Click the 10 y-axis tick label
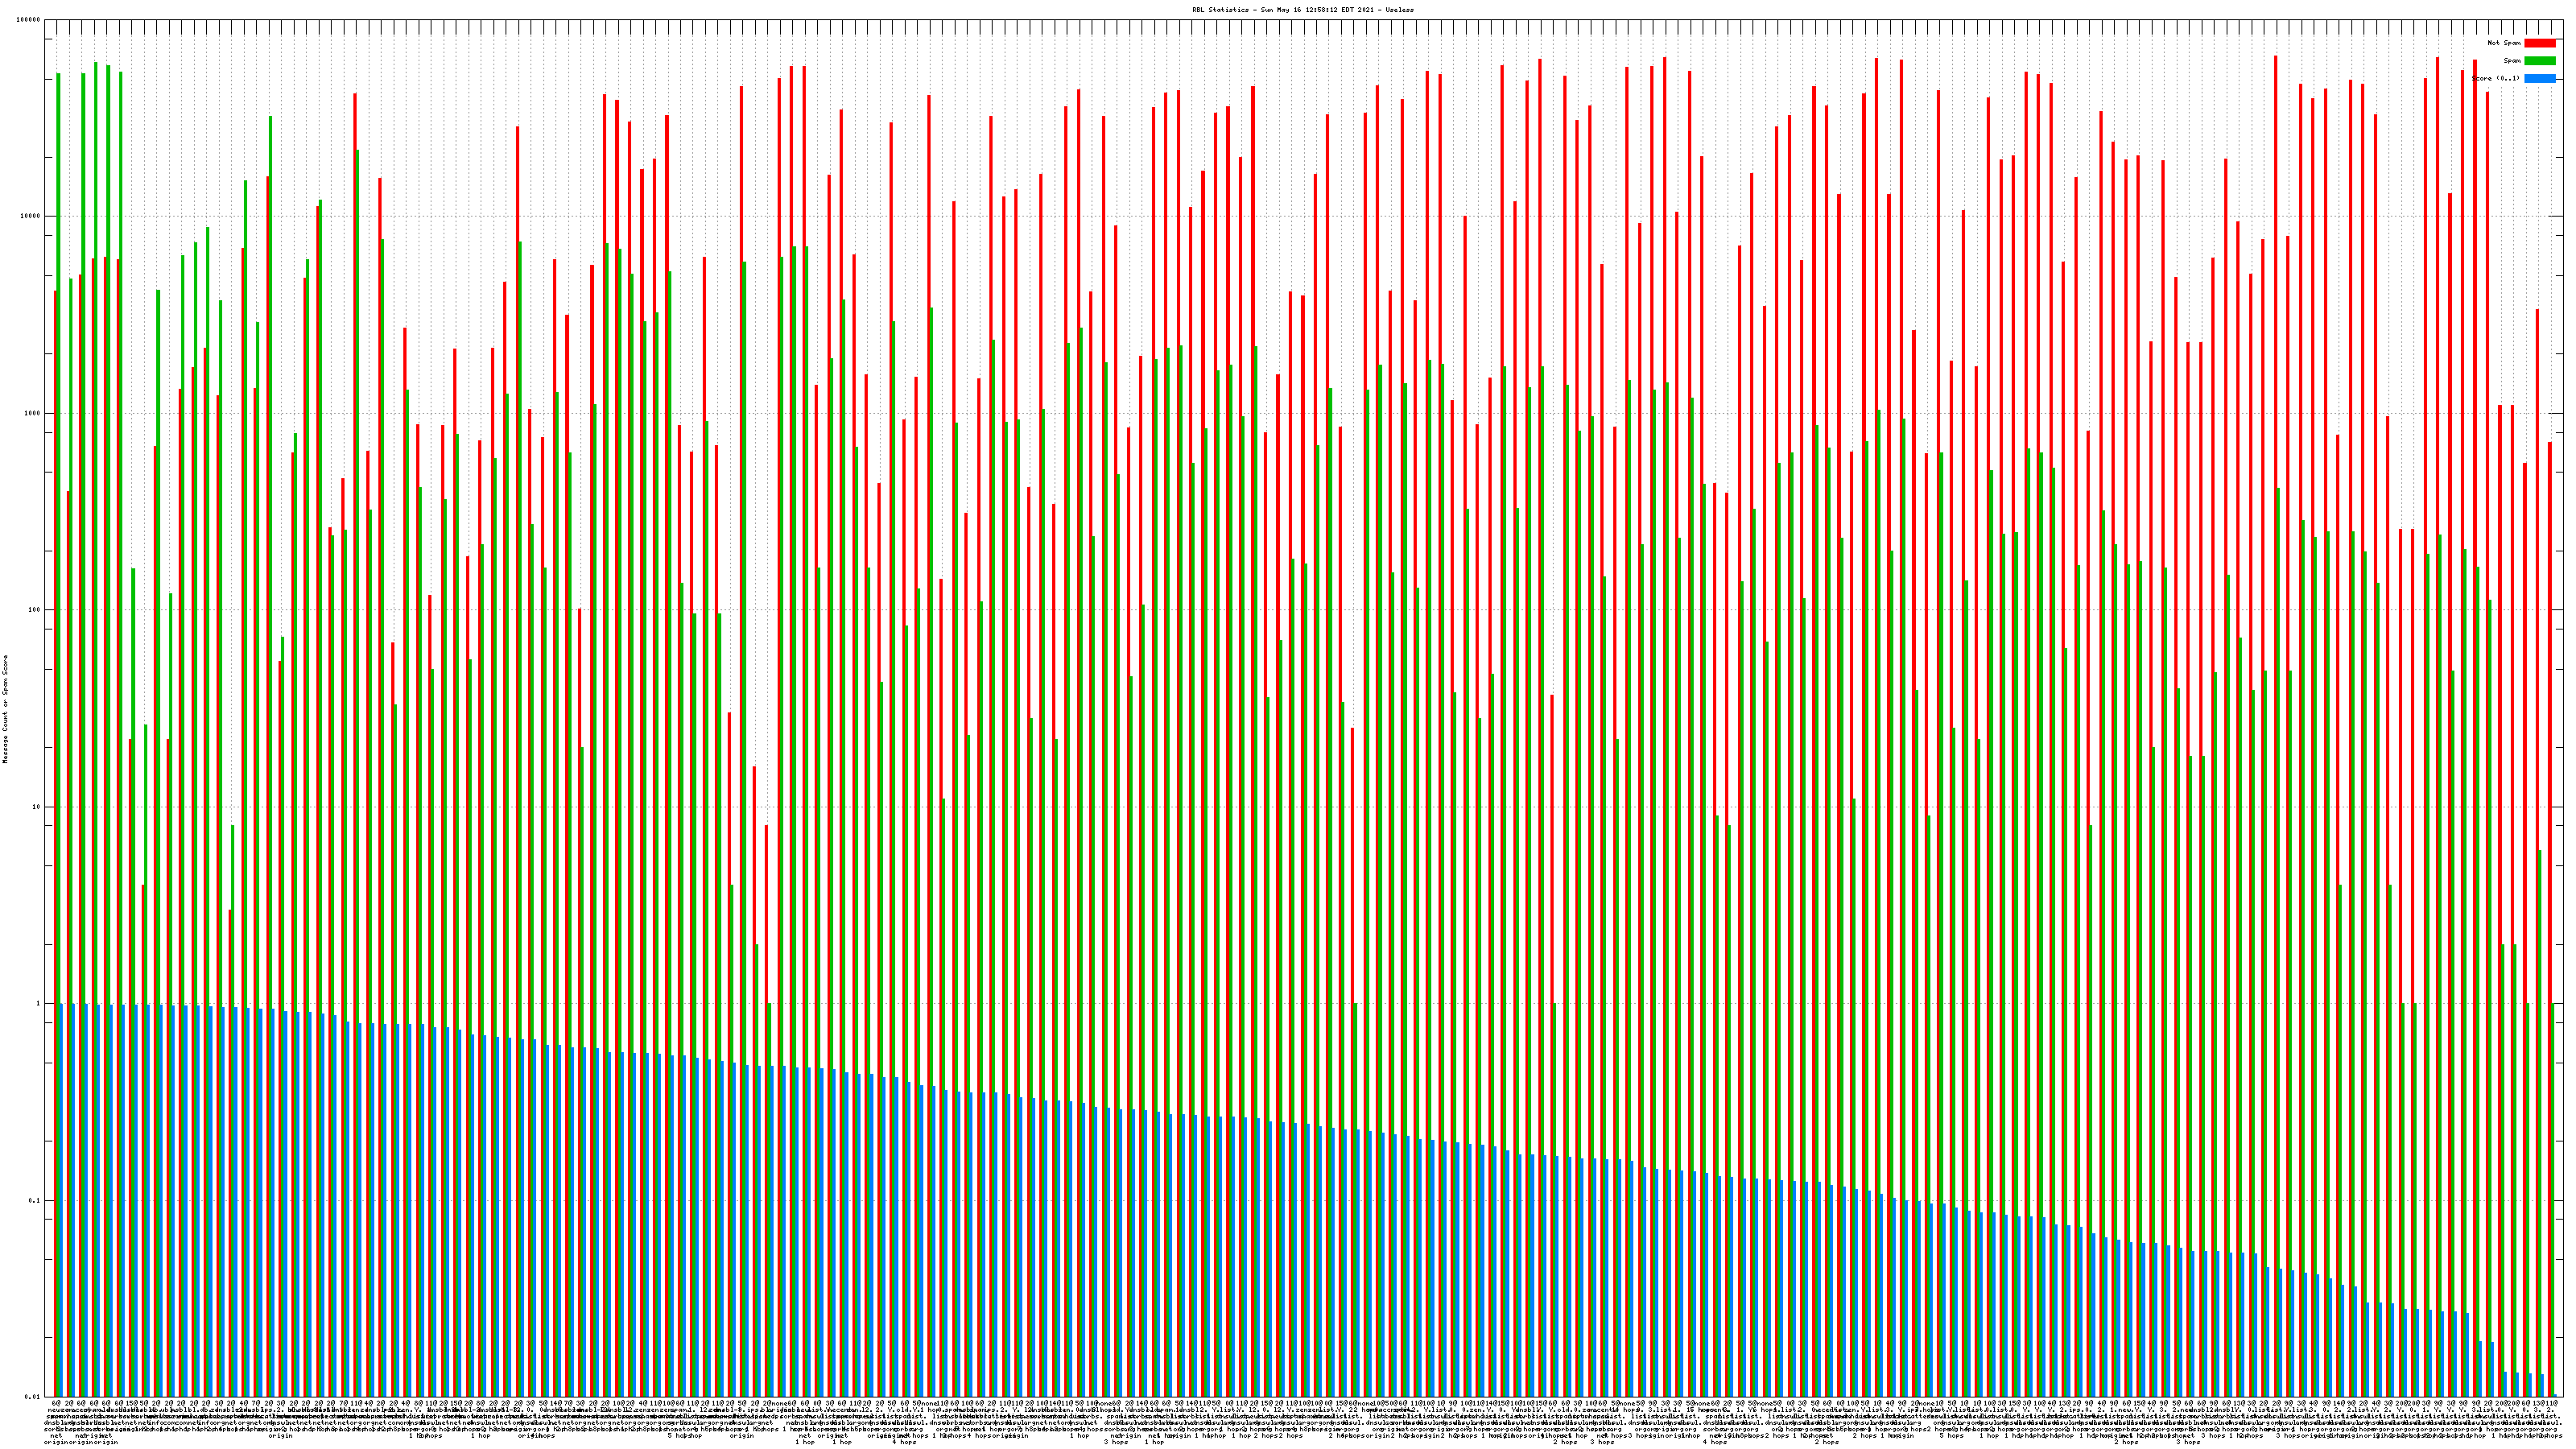 [x=37, y=807]
